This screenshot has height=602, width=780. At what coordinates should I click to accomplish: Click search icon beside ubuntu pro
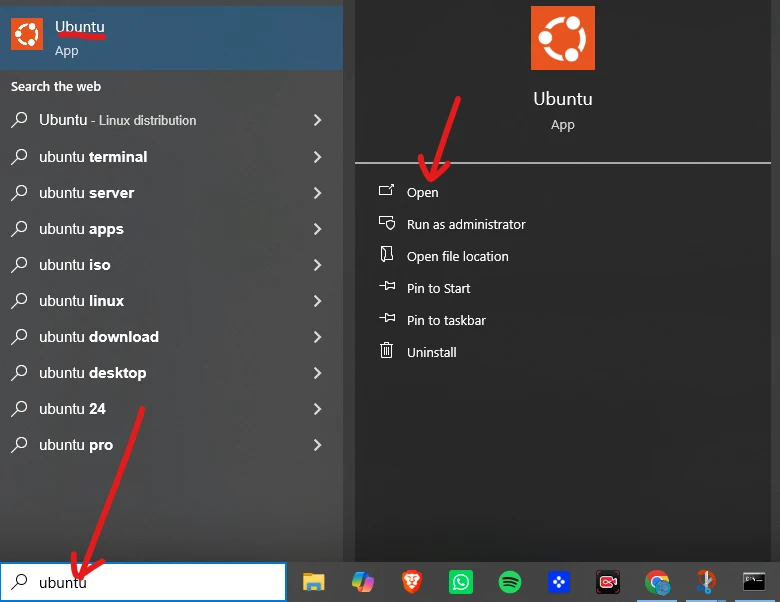tap(19, 444)
